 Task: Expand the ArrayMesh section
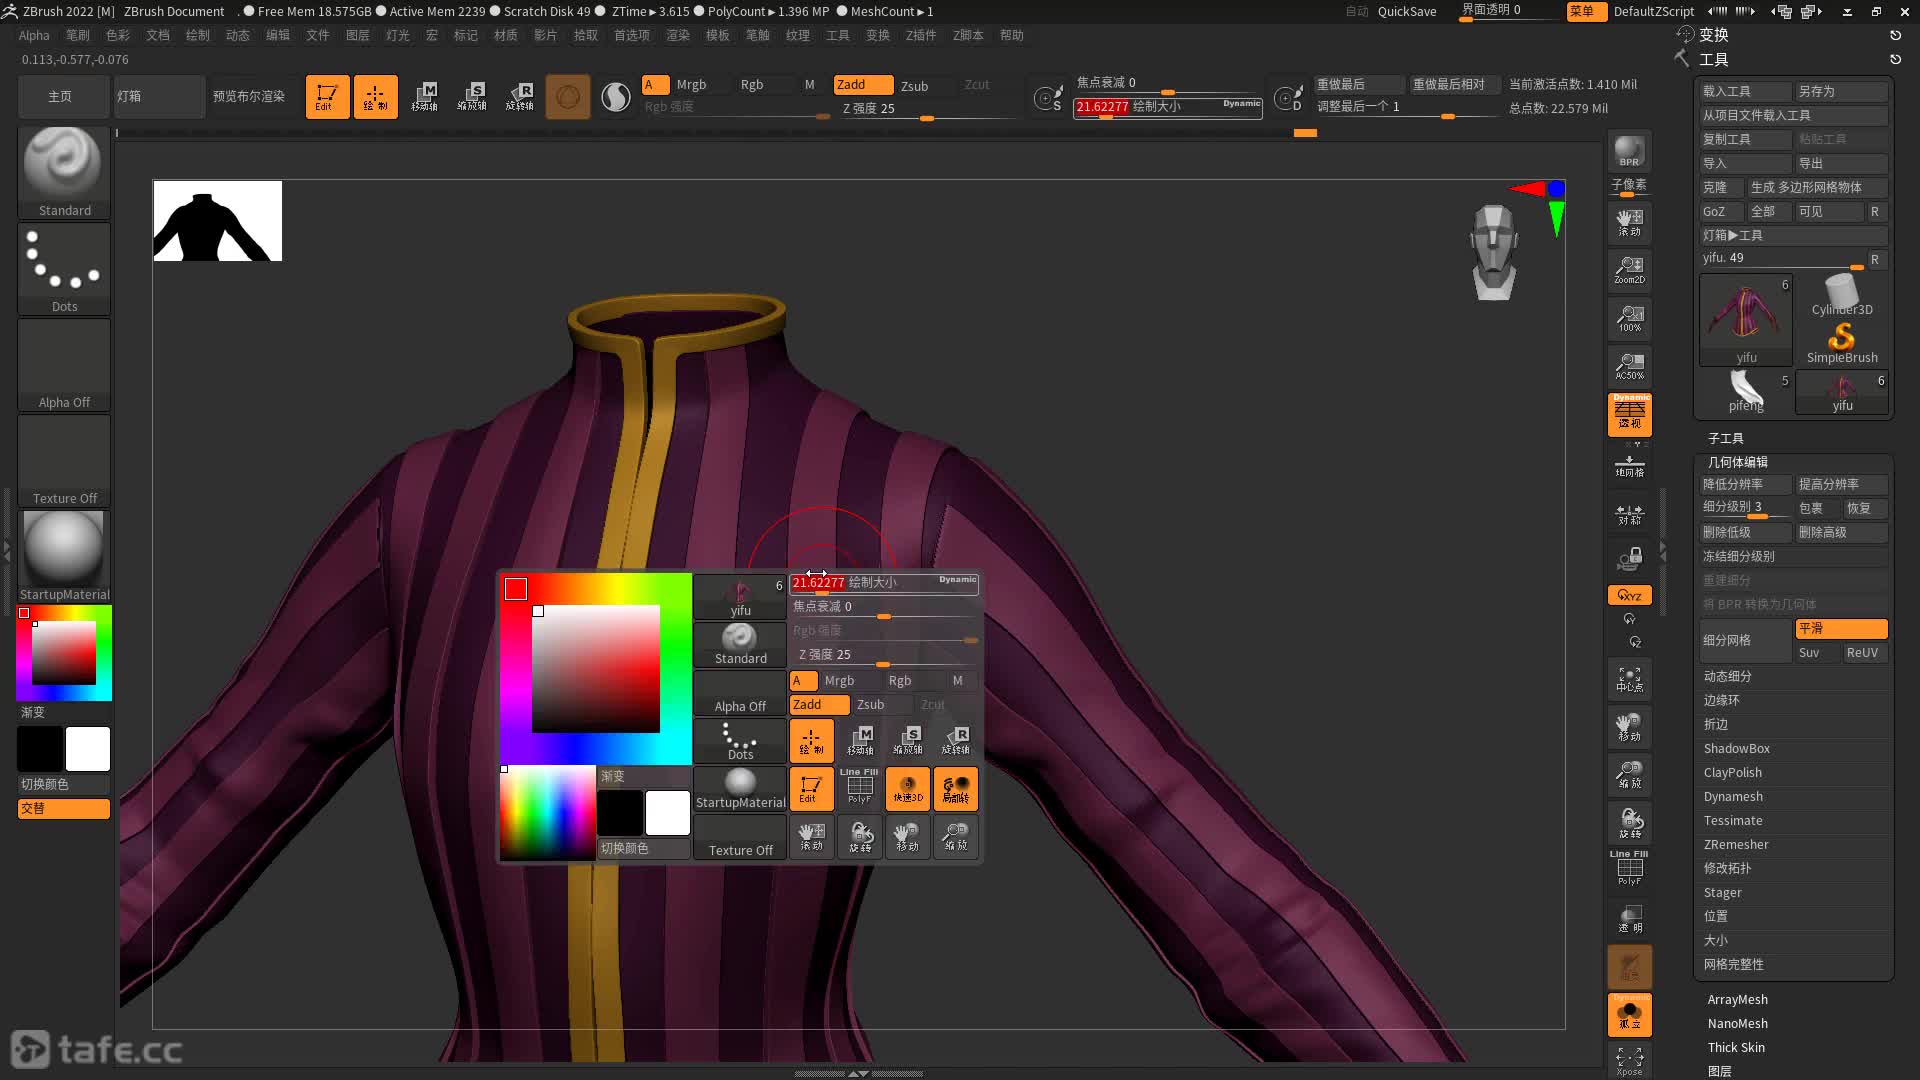tap(1737, 999)
